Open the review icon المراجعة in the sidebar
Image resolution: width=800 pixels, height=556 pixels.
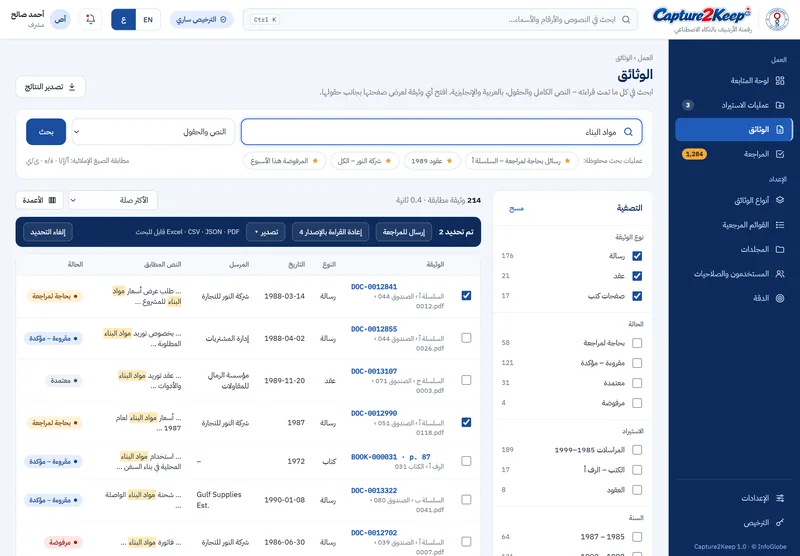click(780, 154)
